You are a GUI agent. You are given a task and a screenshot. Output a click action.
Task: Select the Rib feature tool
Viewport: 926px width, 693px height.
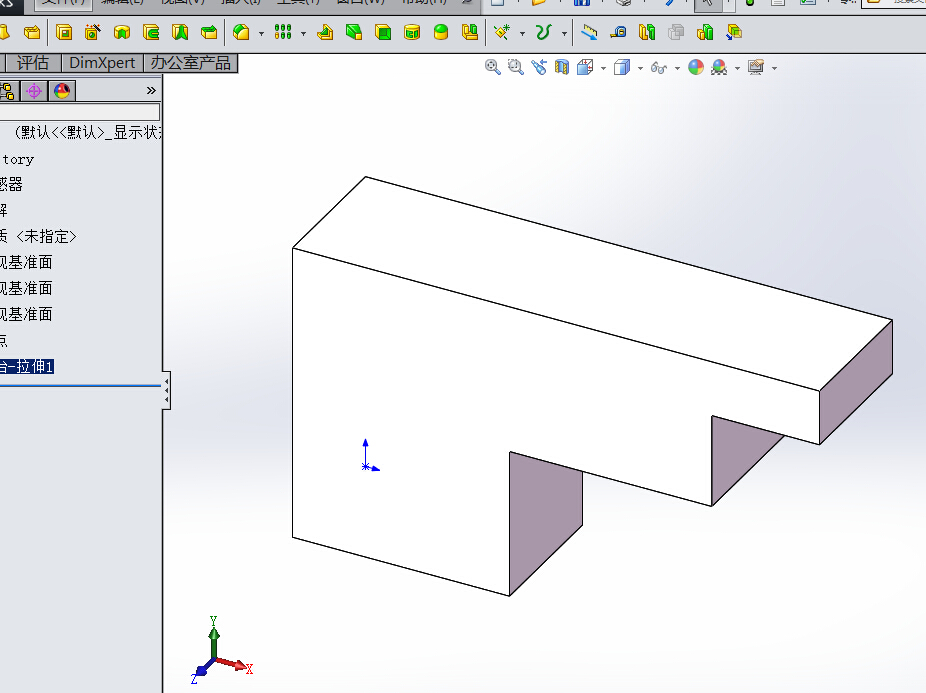pos(325,32)
